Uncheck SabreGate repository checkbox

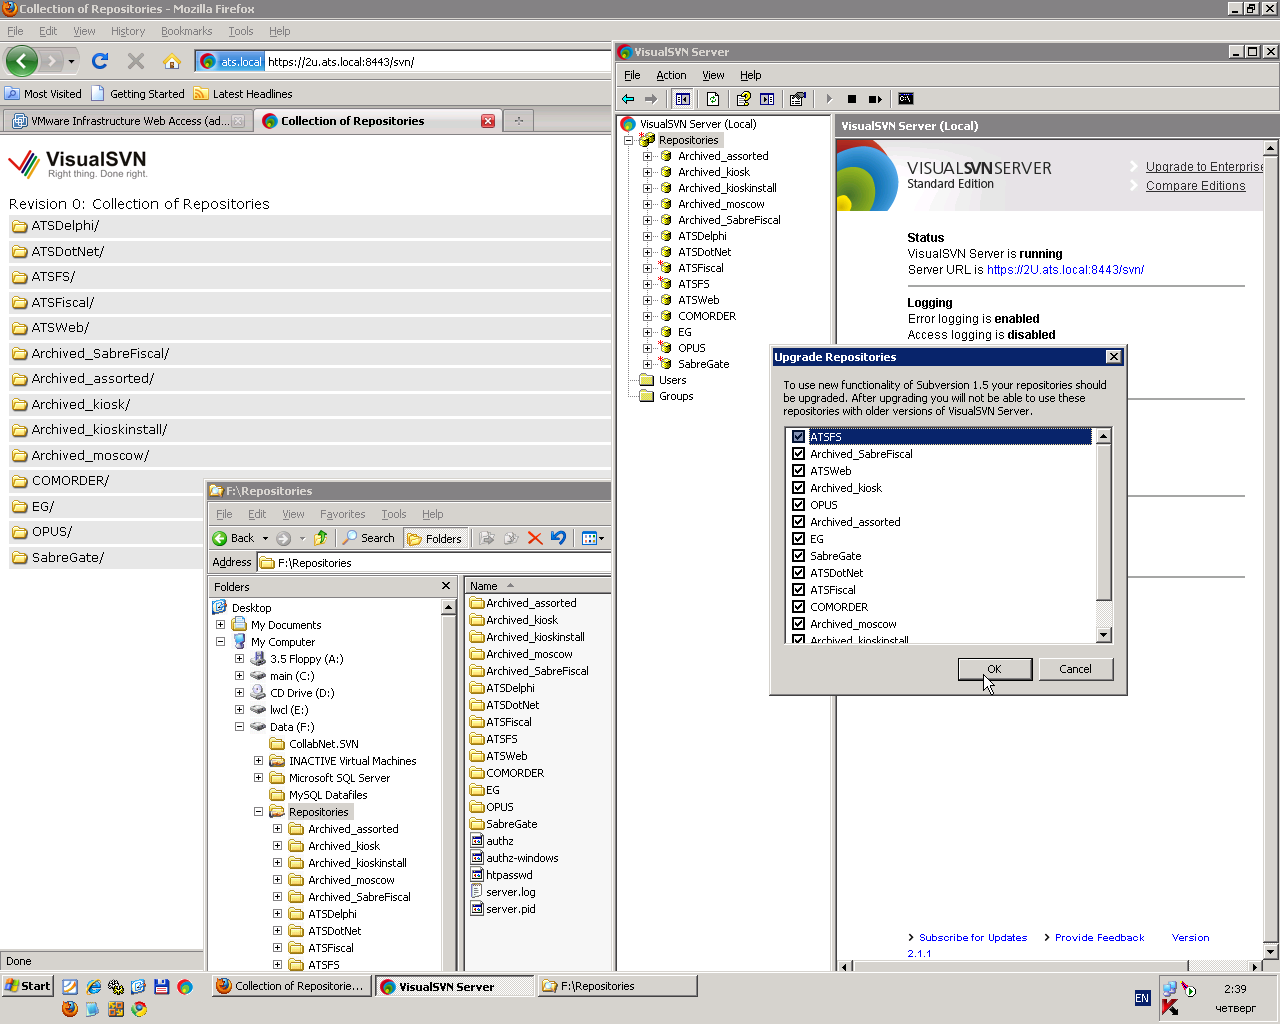[798, 556]
